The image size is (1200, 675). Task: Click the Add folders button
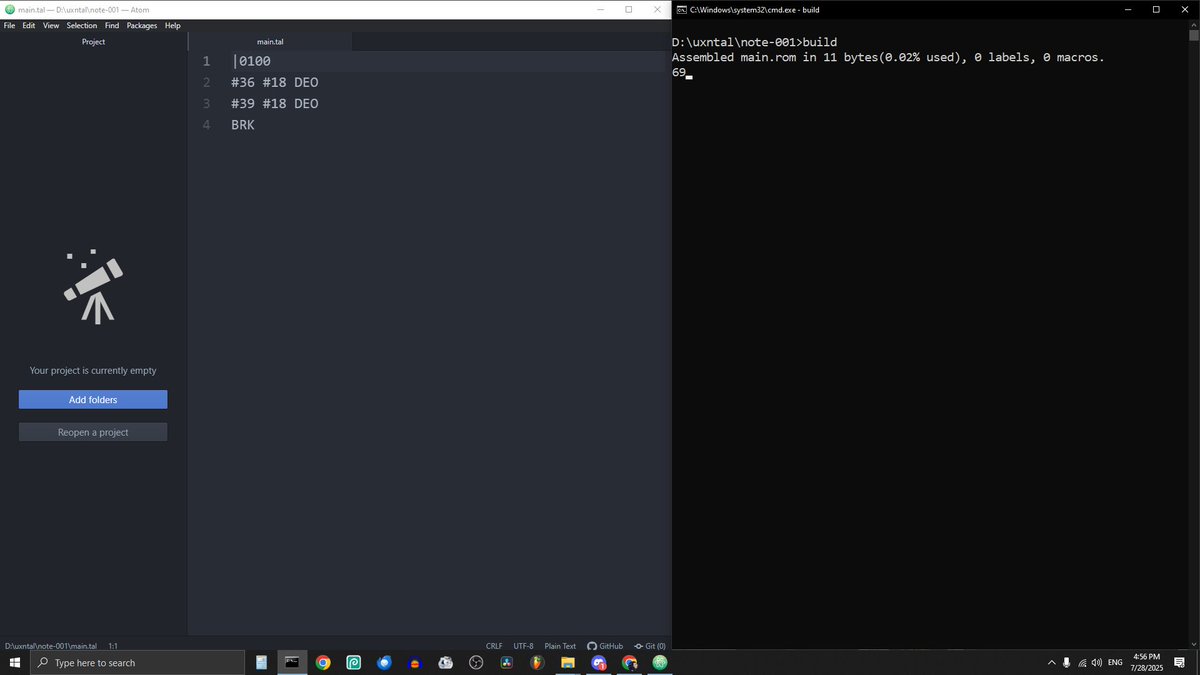pos(93,400)
